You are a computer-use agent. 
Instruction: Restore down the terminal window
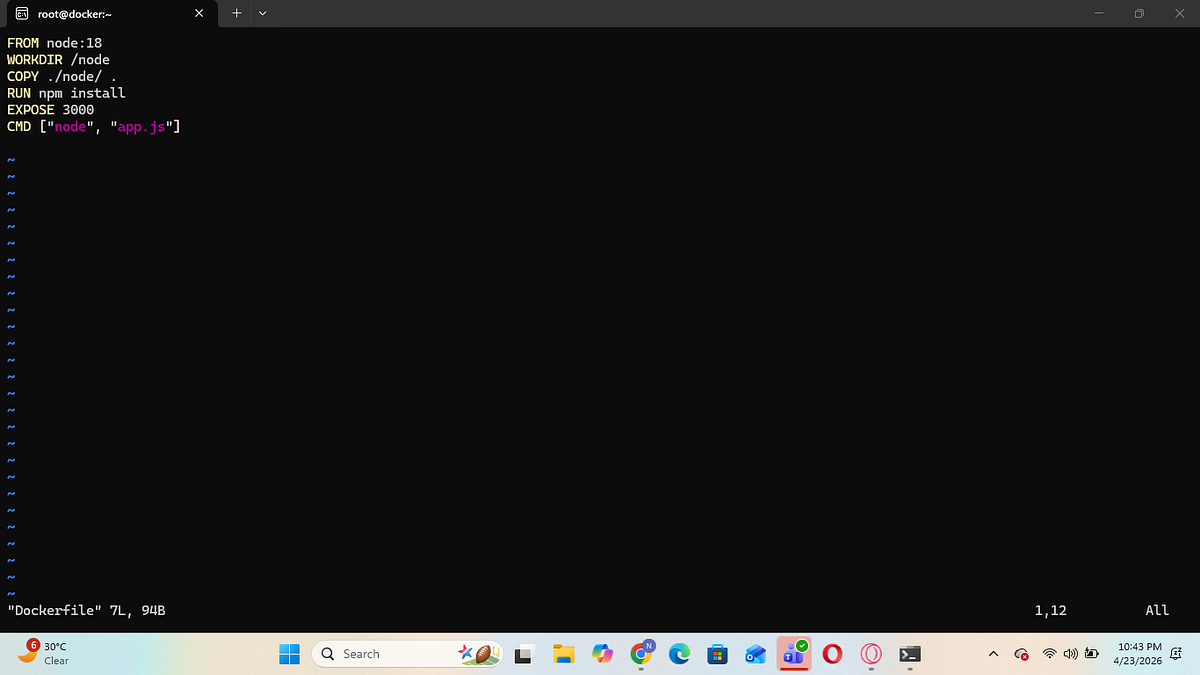[x=1139, y=14]
